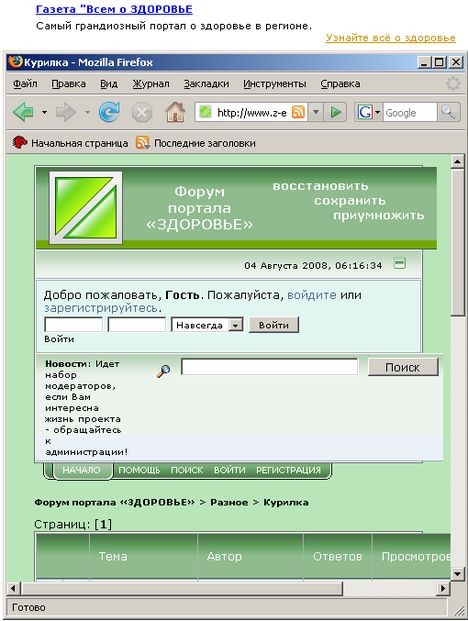Open the Инструменты menu

[274, 84]
